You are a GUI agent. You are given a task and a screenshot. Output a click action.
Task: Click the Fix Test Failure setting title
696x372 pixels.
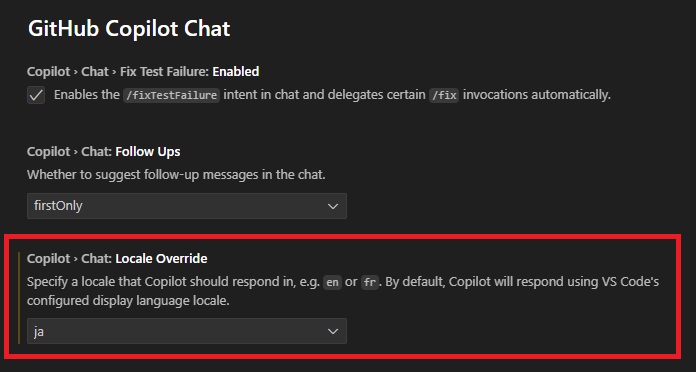point(143,71)
